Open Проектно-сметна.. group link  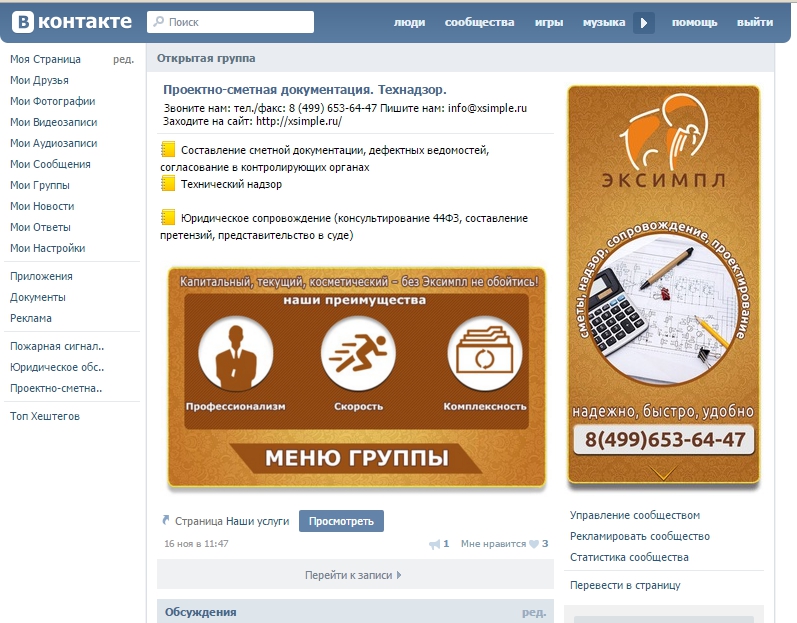pyautogui.click(x=56, y=388)
